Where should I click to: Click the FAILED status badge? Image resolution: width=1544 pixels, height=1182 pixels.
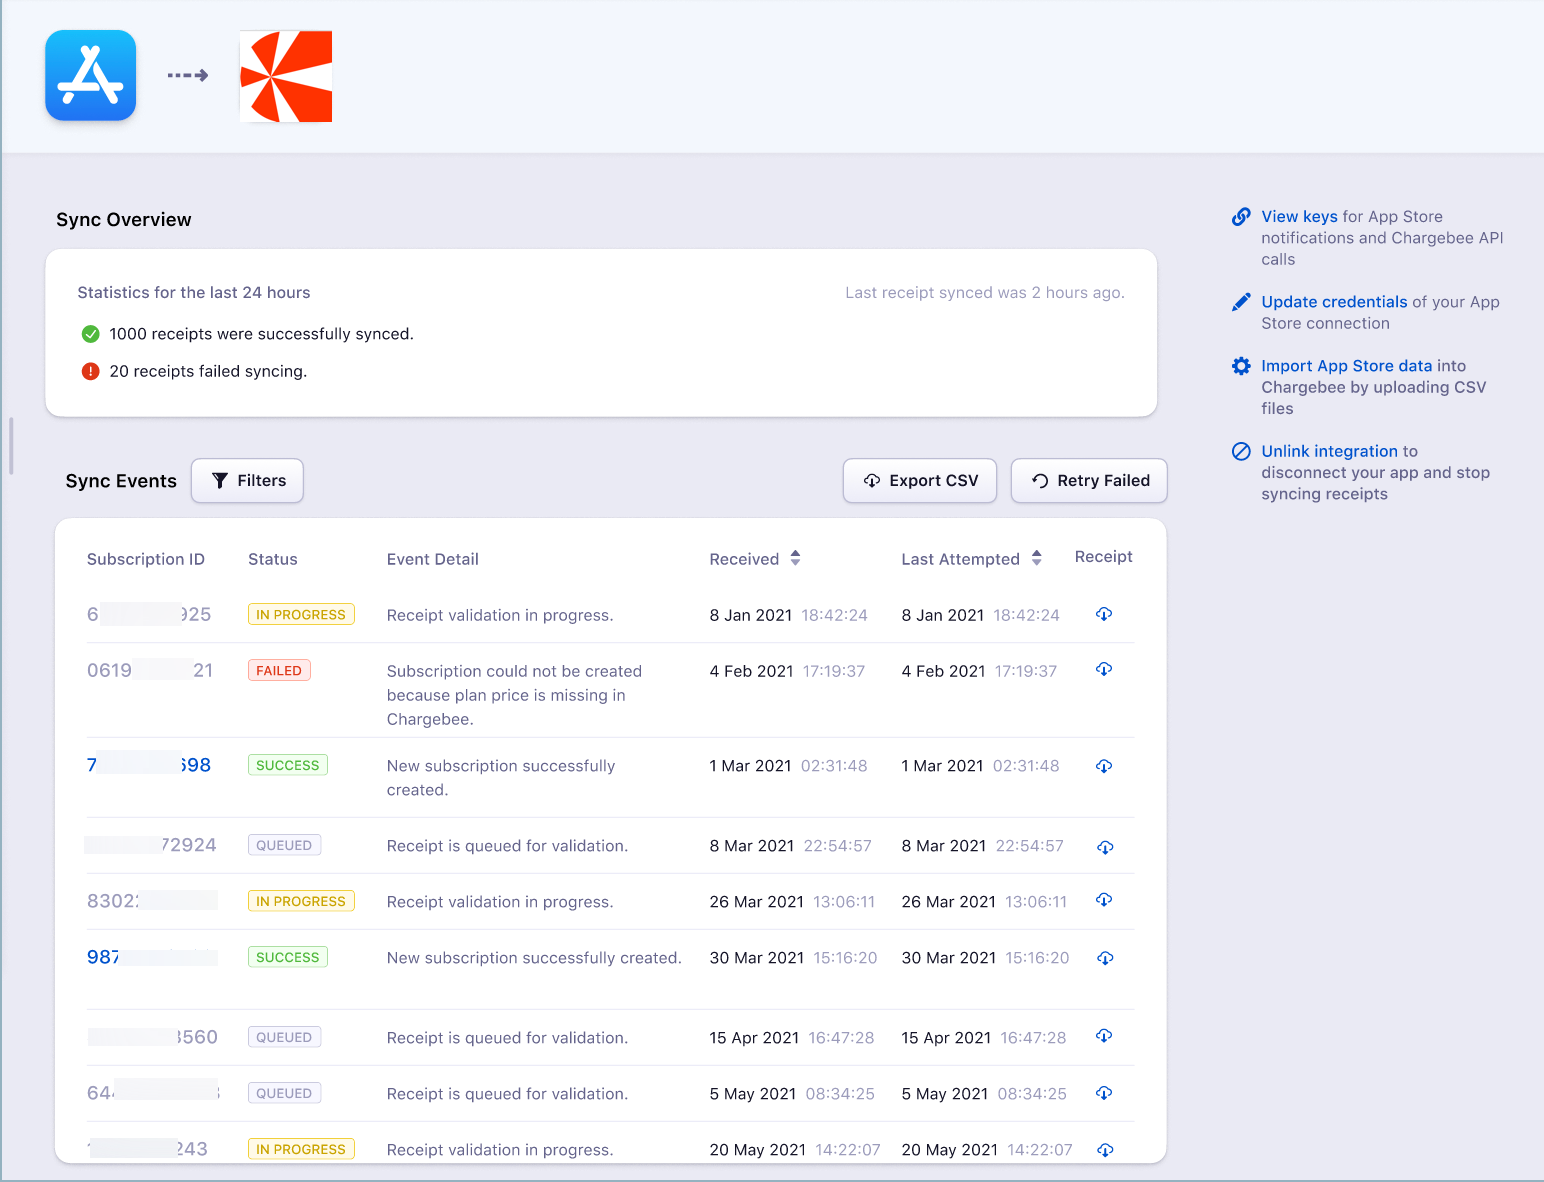279,671
